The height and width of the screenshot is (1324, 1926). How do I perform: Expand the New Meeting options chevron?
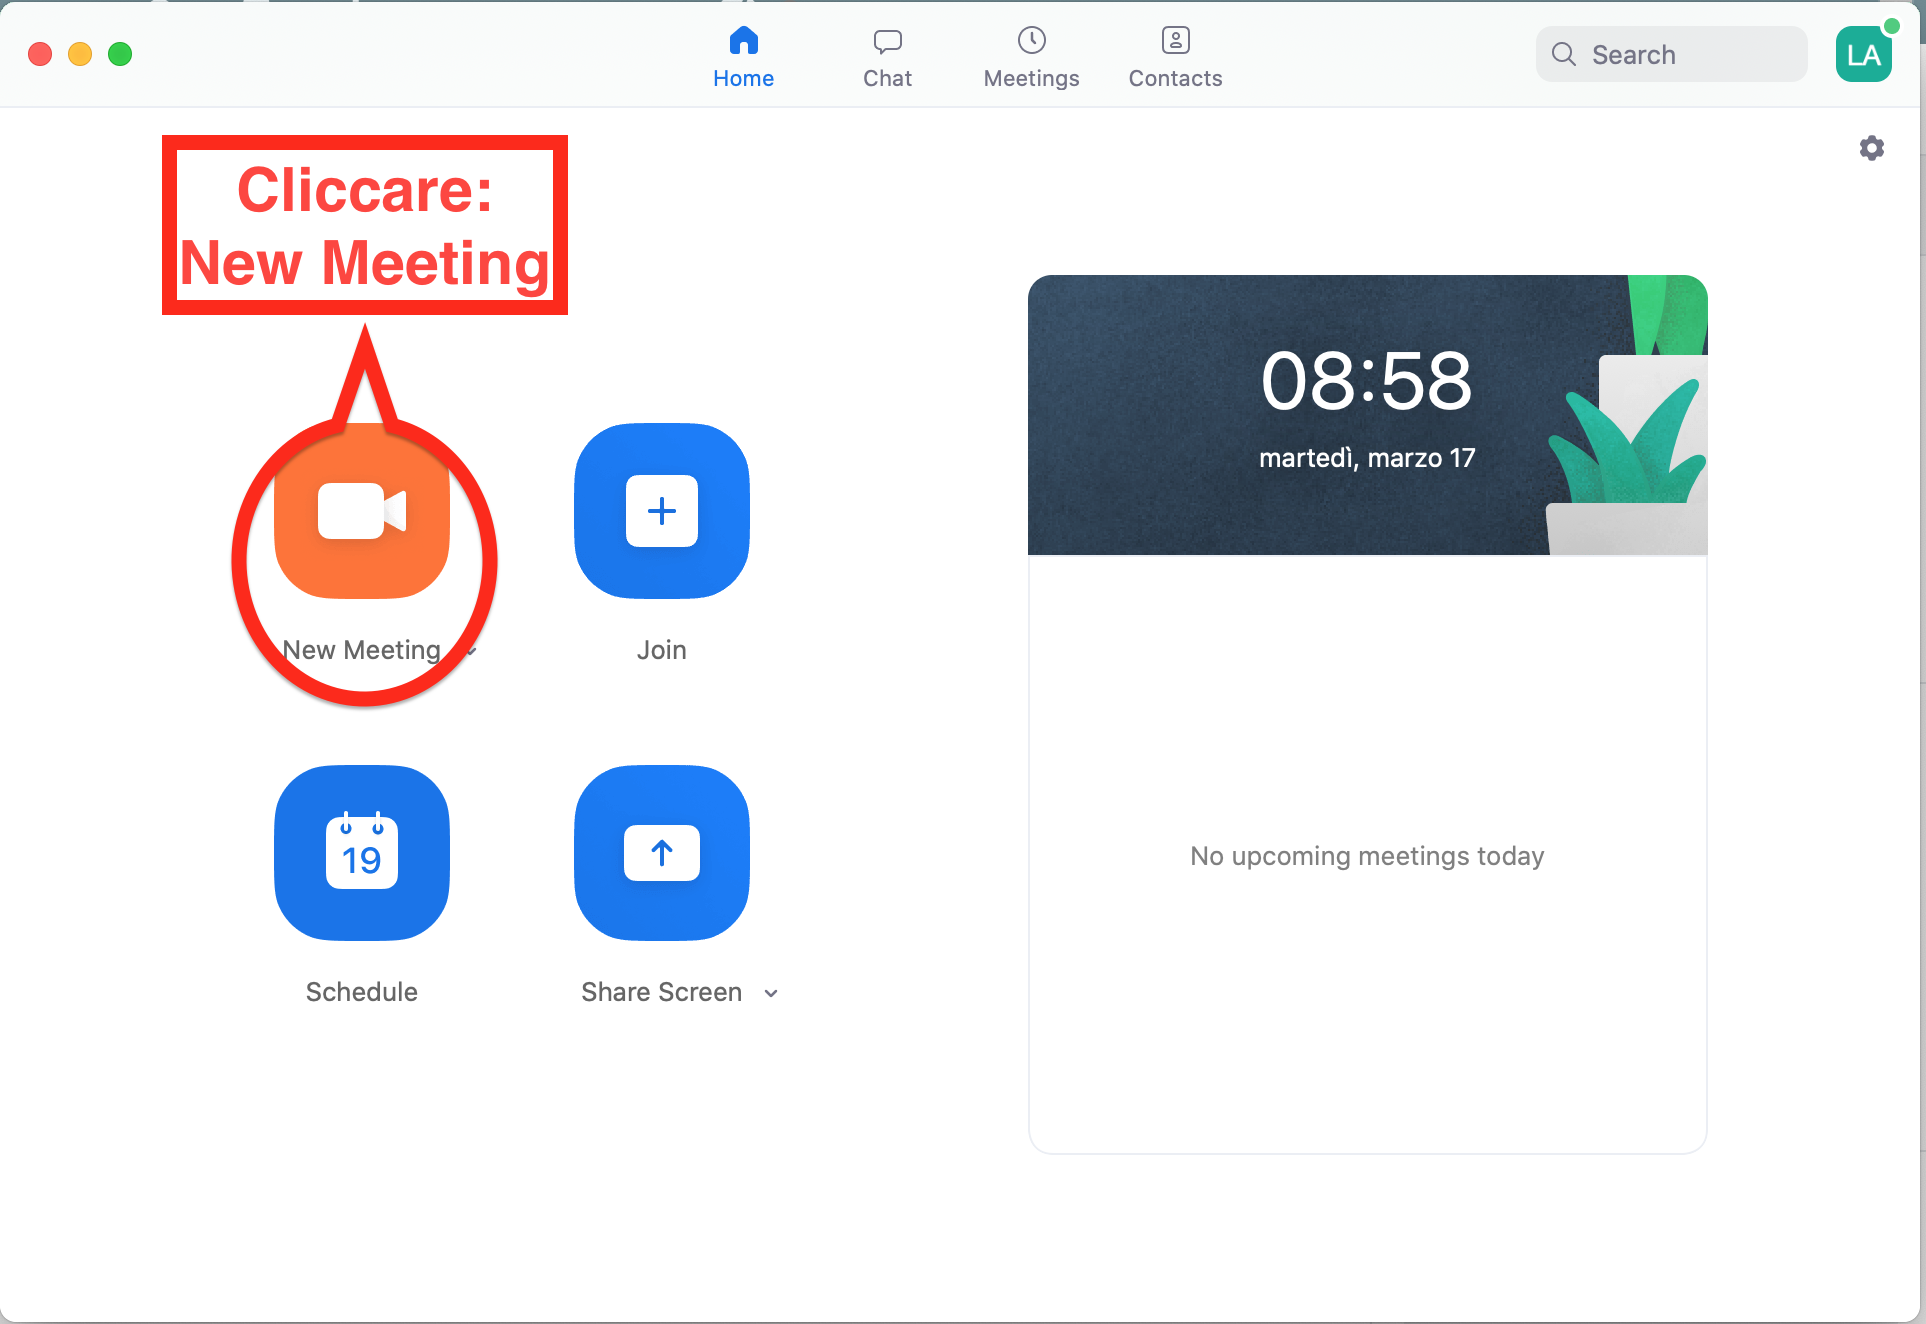(x=472, y=651)
